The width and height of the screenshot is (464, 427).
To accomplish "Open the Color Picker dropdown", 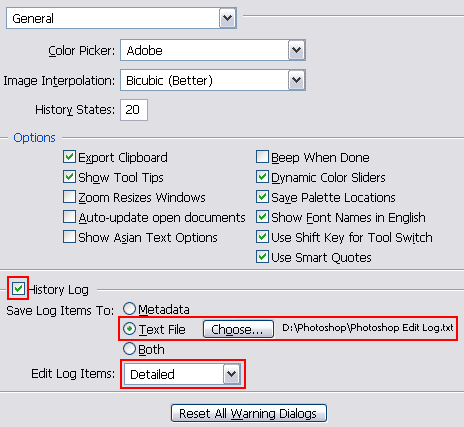I will click(213, 50).
